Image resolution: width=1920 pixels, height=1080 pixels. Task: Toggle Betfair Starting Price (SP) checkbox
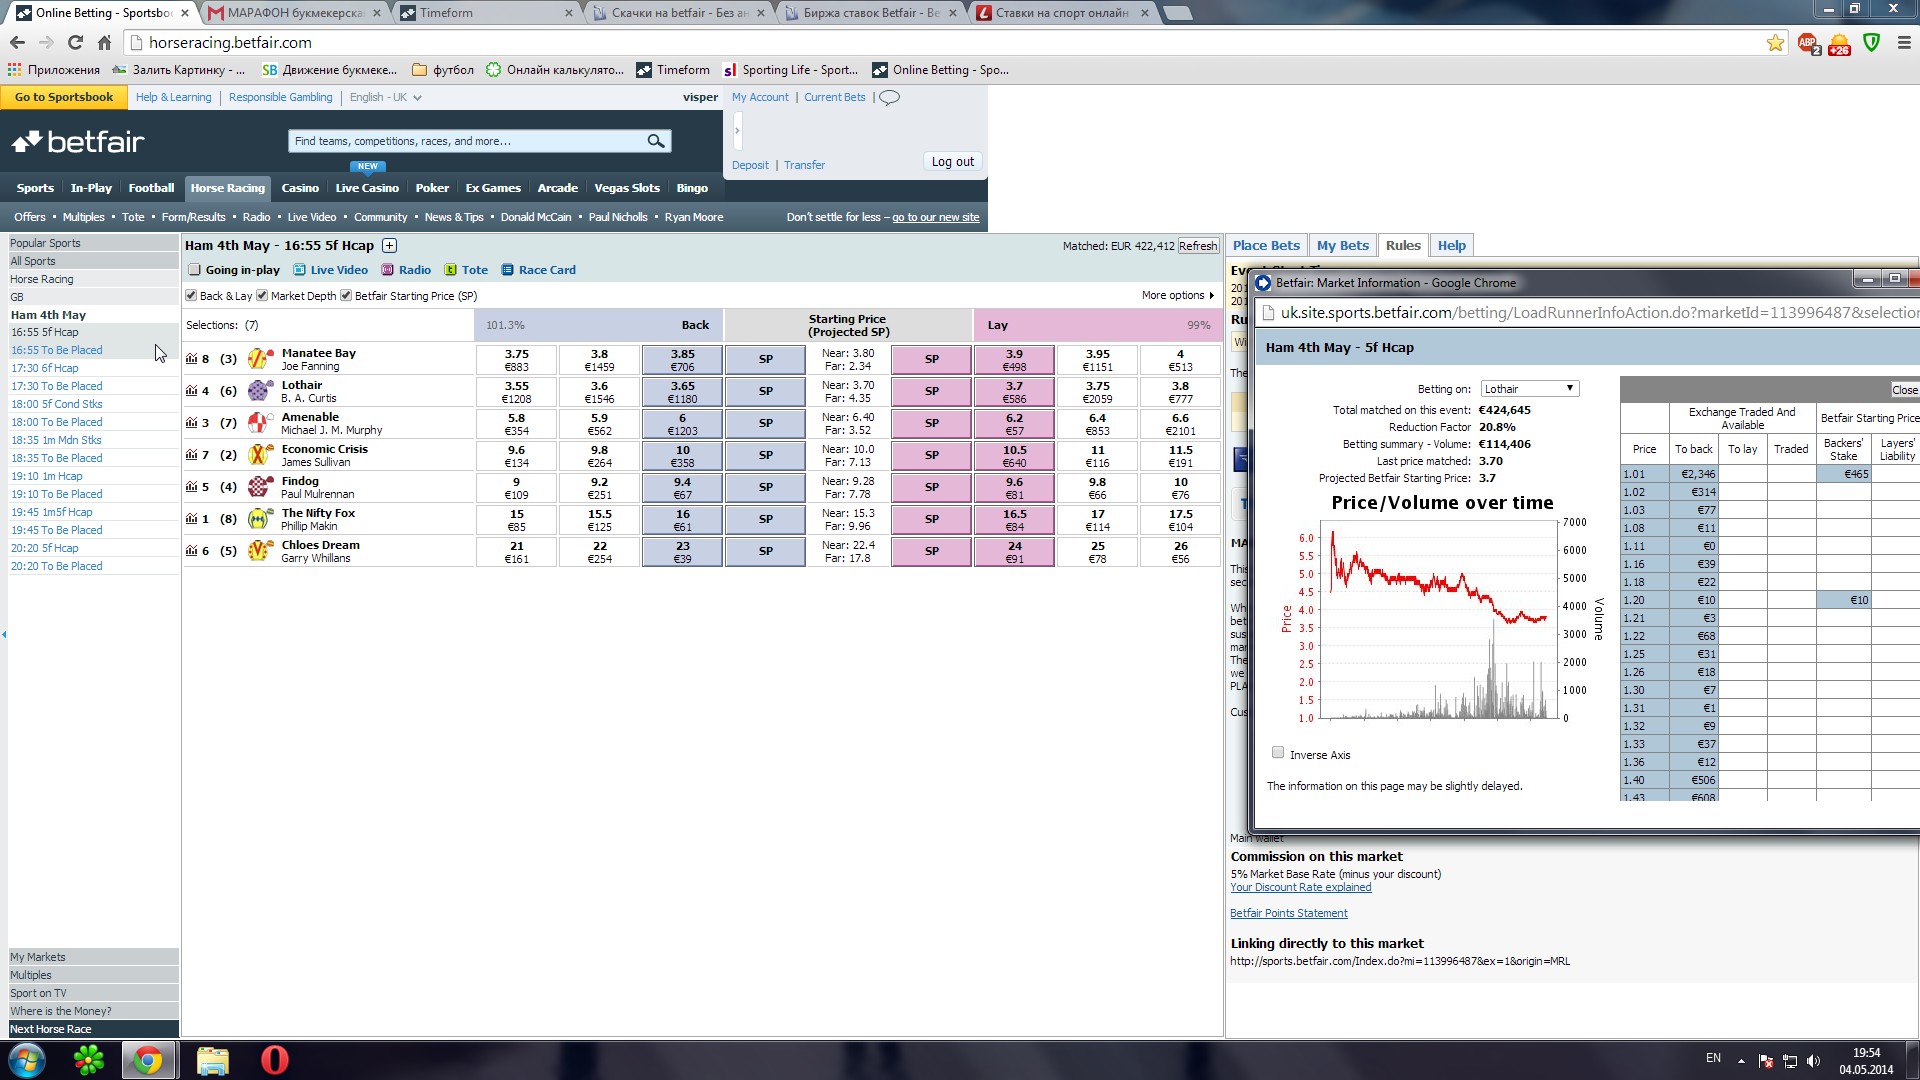[346, 296]
